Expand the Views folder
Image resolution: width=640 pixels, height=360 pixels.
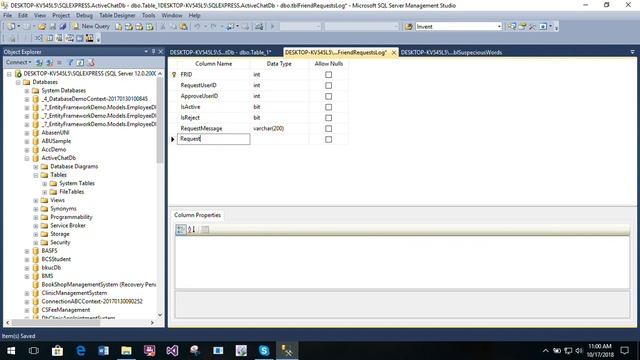(36, 200)
